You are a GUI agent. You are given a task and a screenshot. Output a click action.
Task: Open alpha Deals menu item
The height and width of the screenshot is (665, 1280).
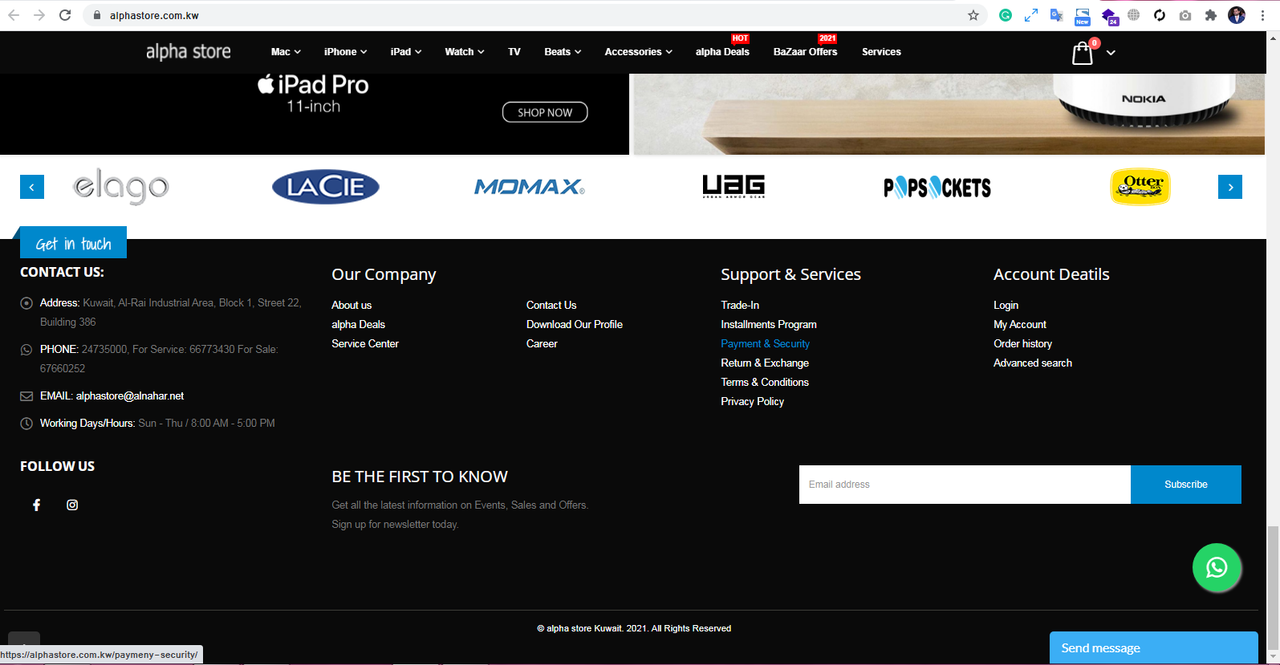(x=722, y=52)
